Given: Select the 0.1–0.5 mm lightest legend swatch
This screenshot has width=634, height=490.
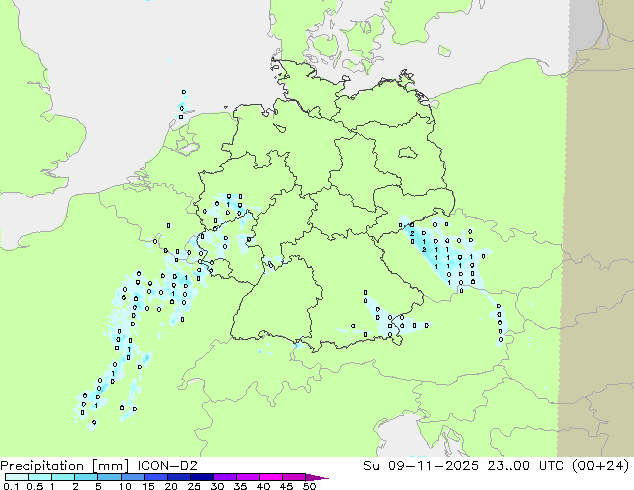Looking at the screenshot, I should (17, 477).
